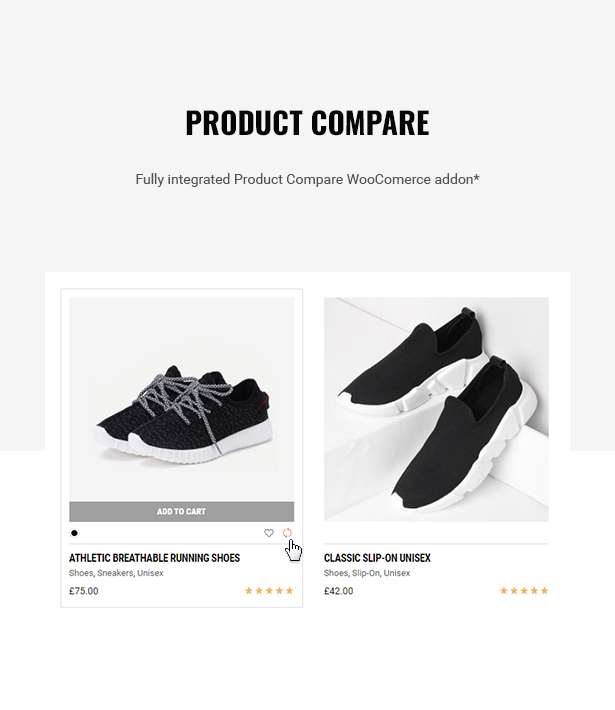Screen dimensions: 615x710
Task: Select the black color swatch
Action: coord(74,533)
